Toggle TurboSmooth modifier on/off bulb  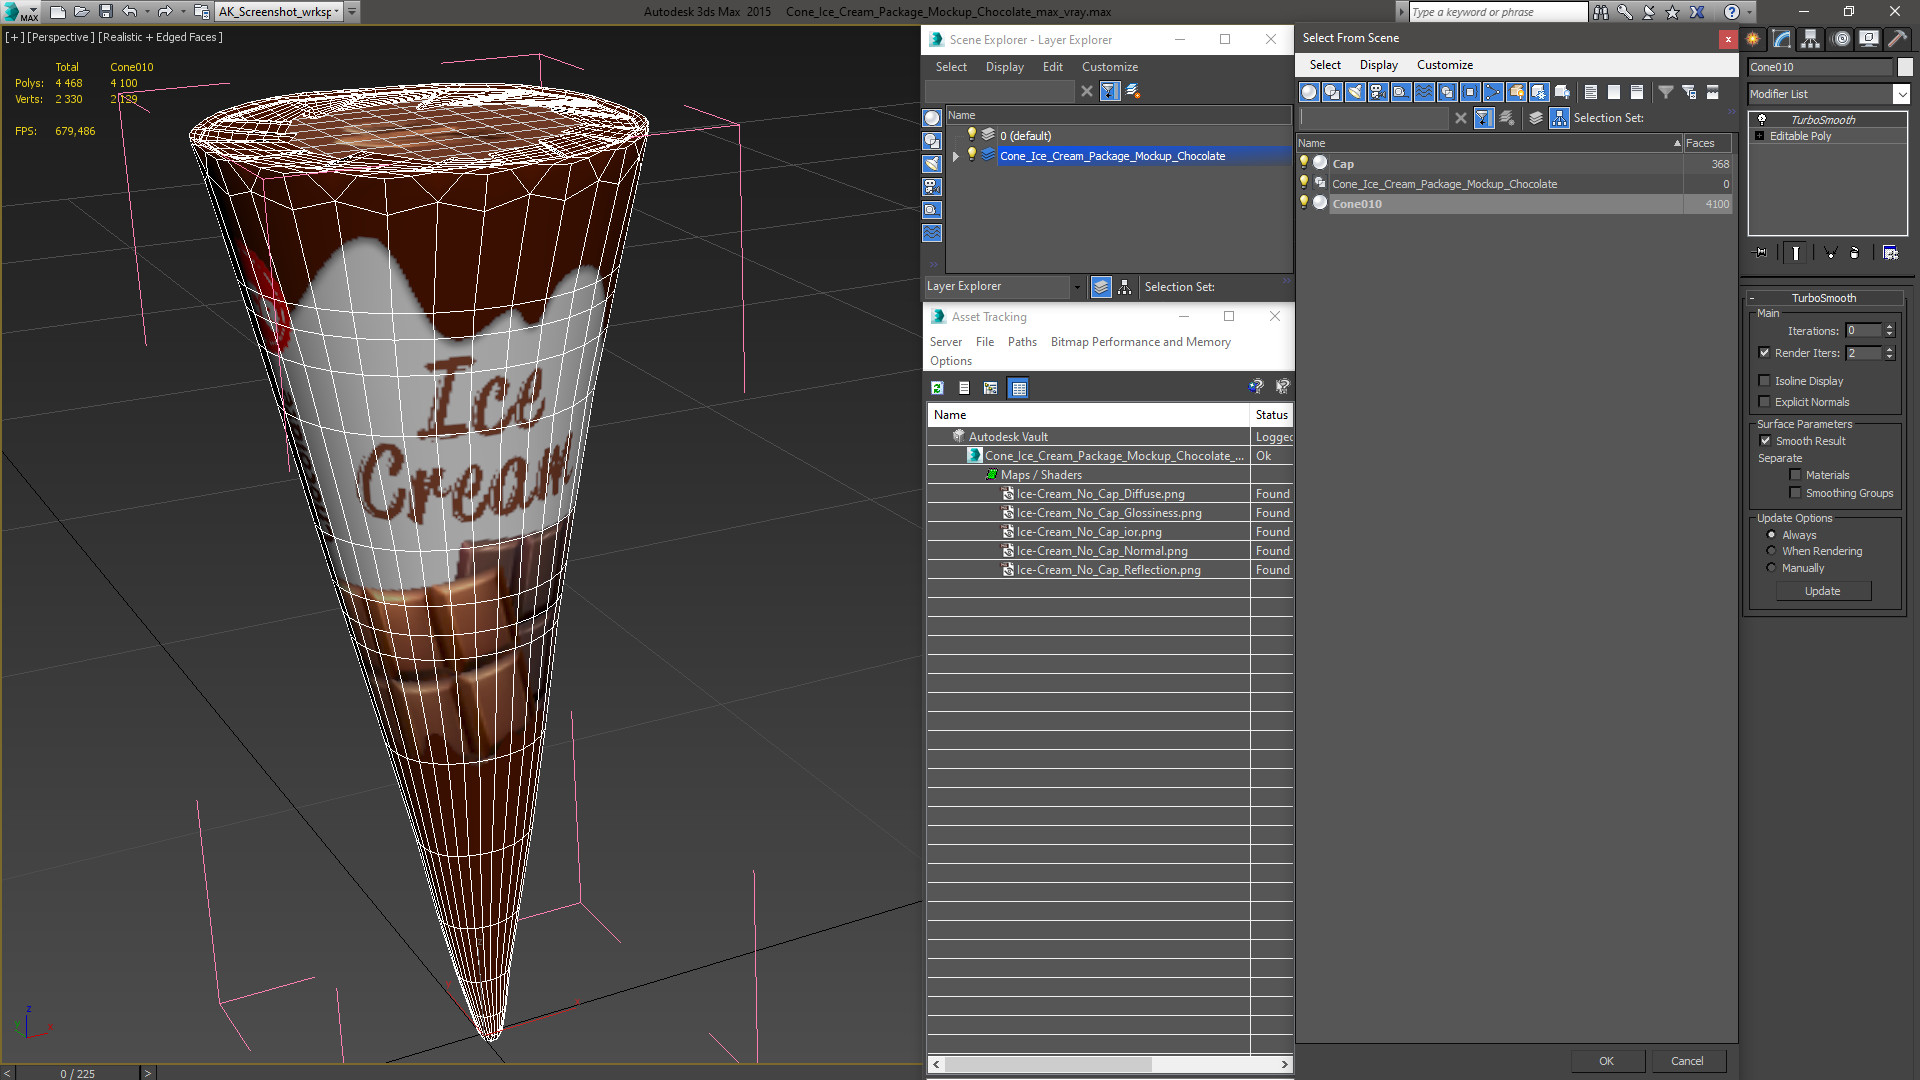pos(1762,119)
